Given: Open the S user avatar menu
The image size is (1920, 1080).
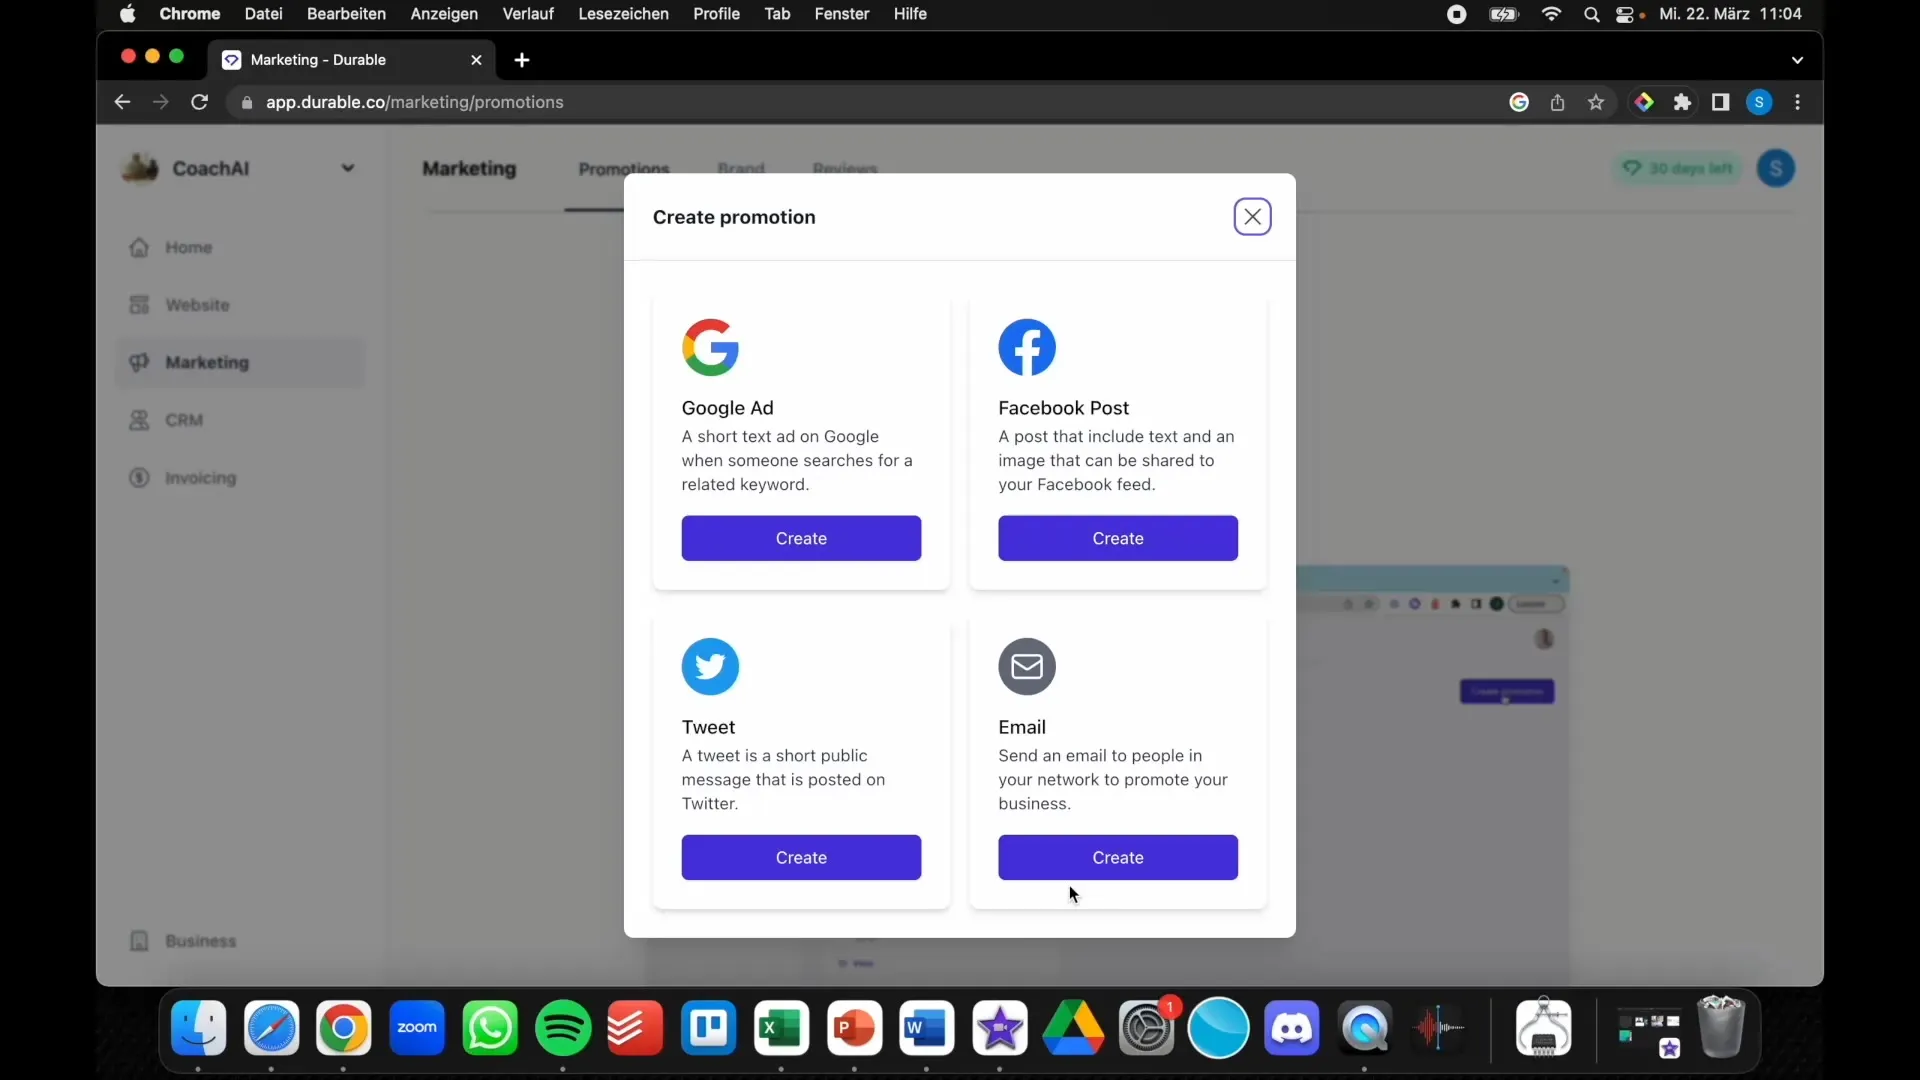Looking at the screenshot, I should pyautogui.click(x=1776, y=168).
